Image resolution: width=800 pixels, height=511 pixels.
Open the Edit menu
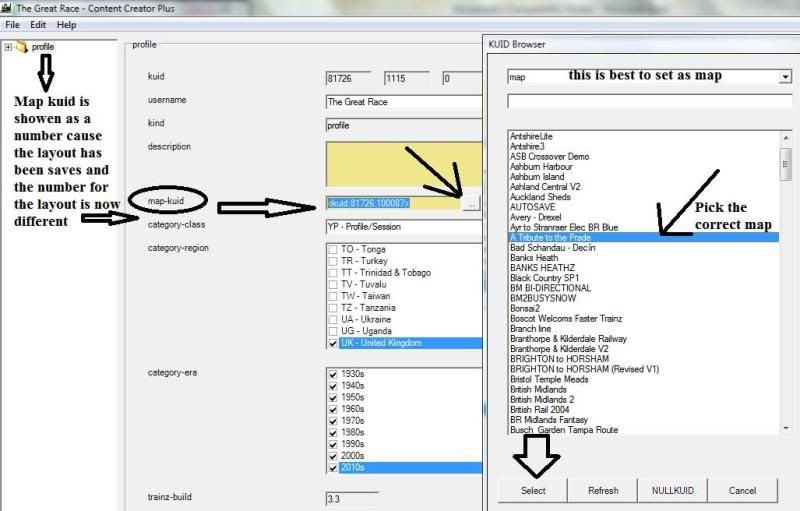[x=38, y=24]
